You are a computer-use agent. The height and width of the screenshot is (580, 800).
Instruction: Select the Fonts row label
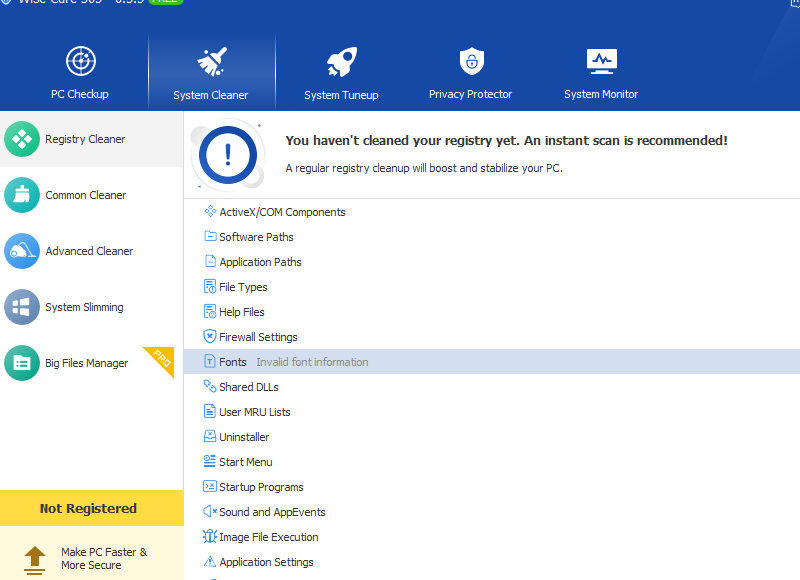[x=233, y=362]
